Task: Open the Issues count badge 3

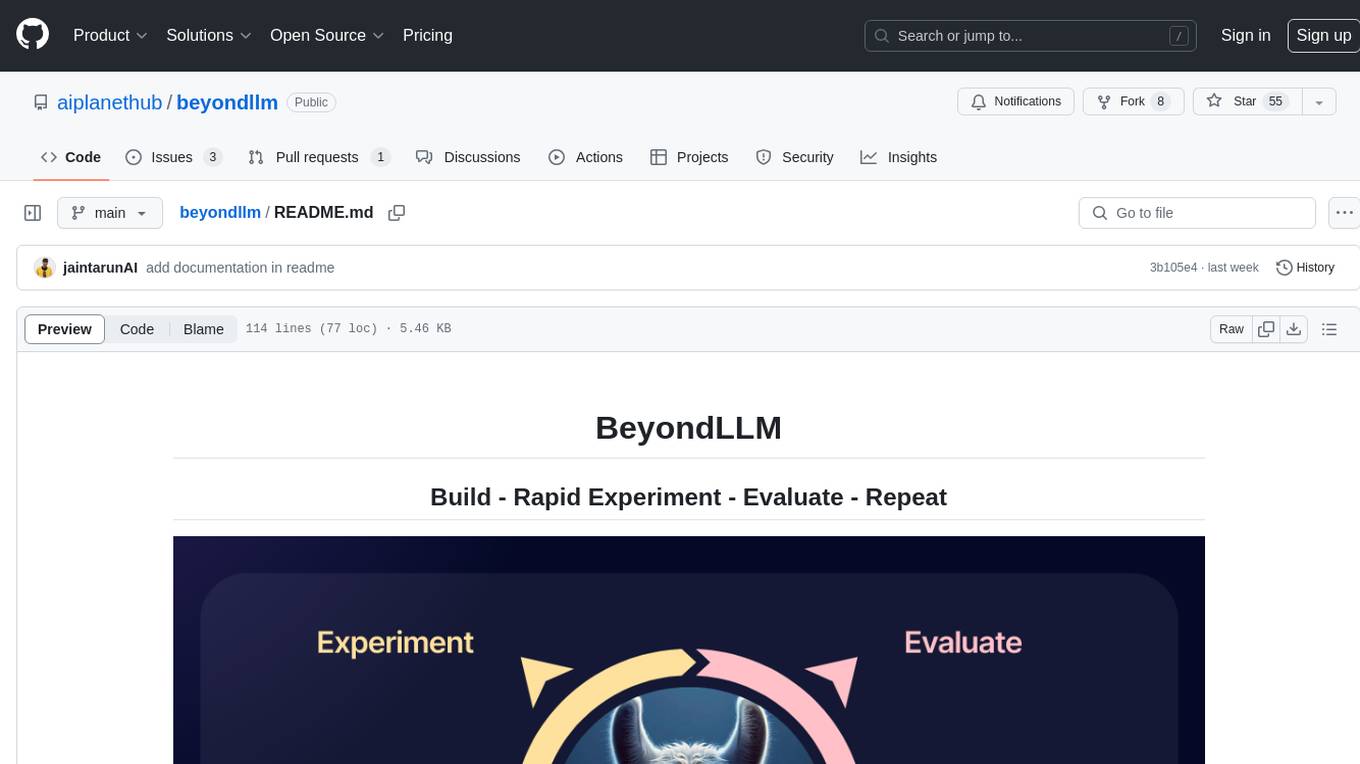Action: click(212, 157)
